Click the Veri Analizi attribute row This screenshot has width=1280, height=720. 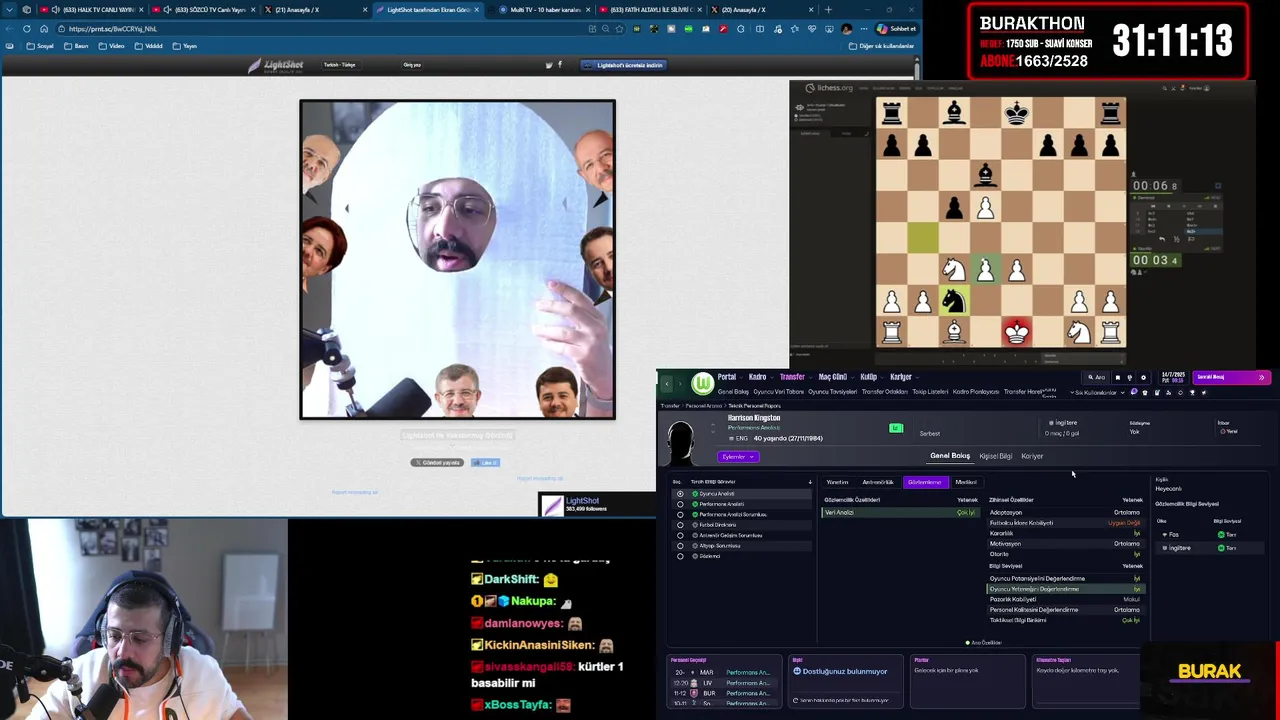(899, 512)
